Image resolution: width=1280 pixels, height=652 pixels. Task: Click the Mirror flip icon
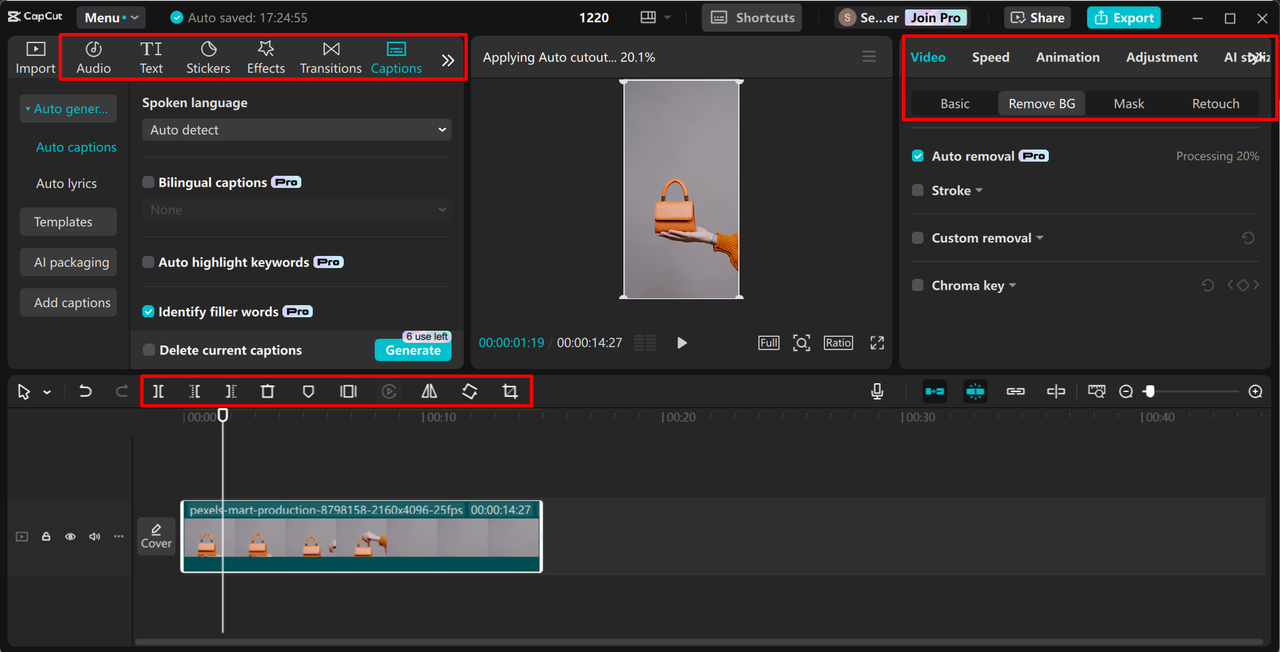[429, 392]
